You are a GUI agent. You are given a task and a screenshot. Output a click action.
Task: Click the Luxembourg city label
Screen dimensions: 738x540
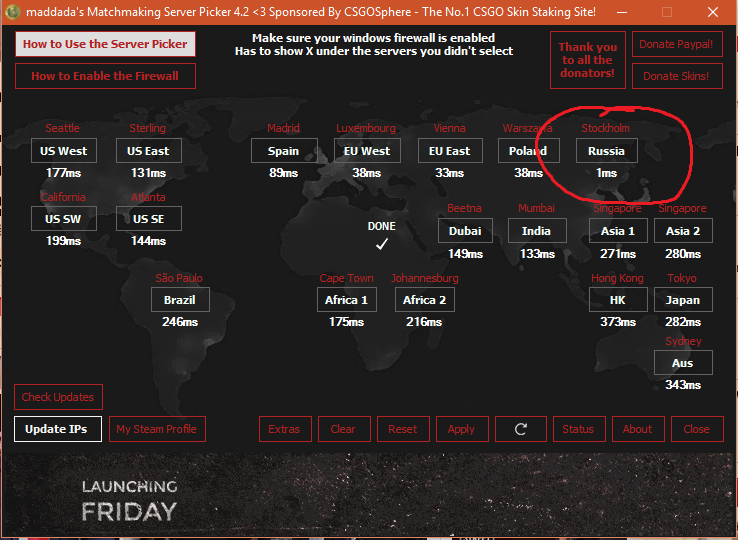[x=366, y=128]
